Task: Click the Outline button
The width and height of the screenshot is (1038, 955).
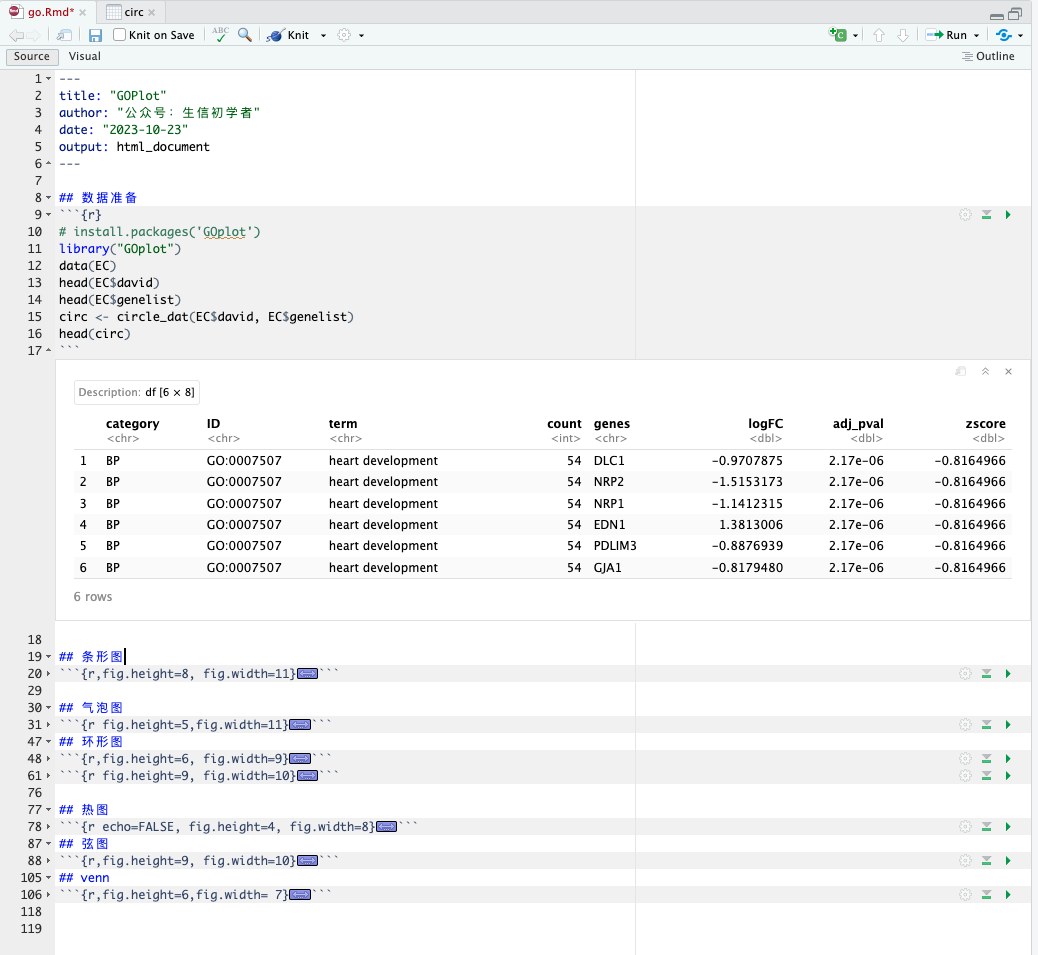Action: 988,57
